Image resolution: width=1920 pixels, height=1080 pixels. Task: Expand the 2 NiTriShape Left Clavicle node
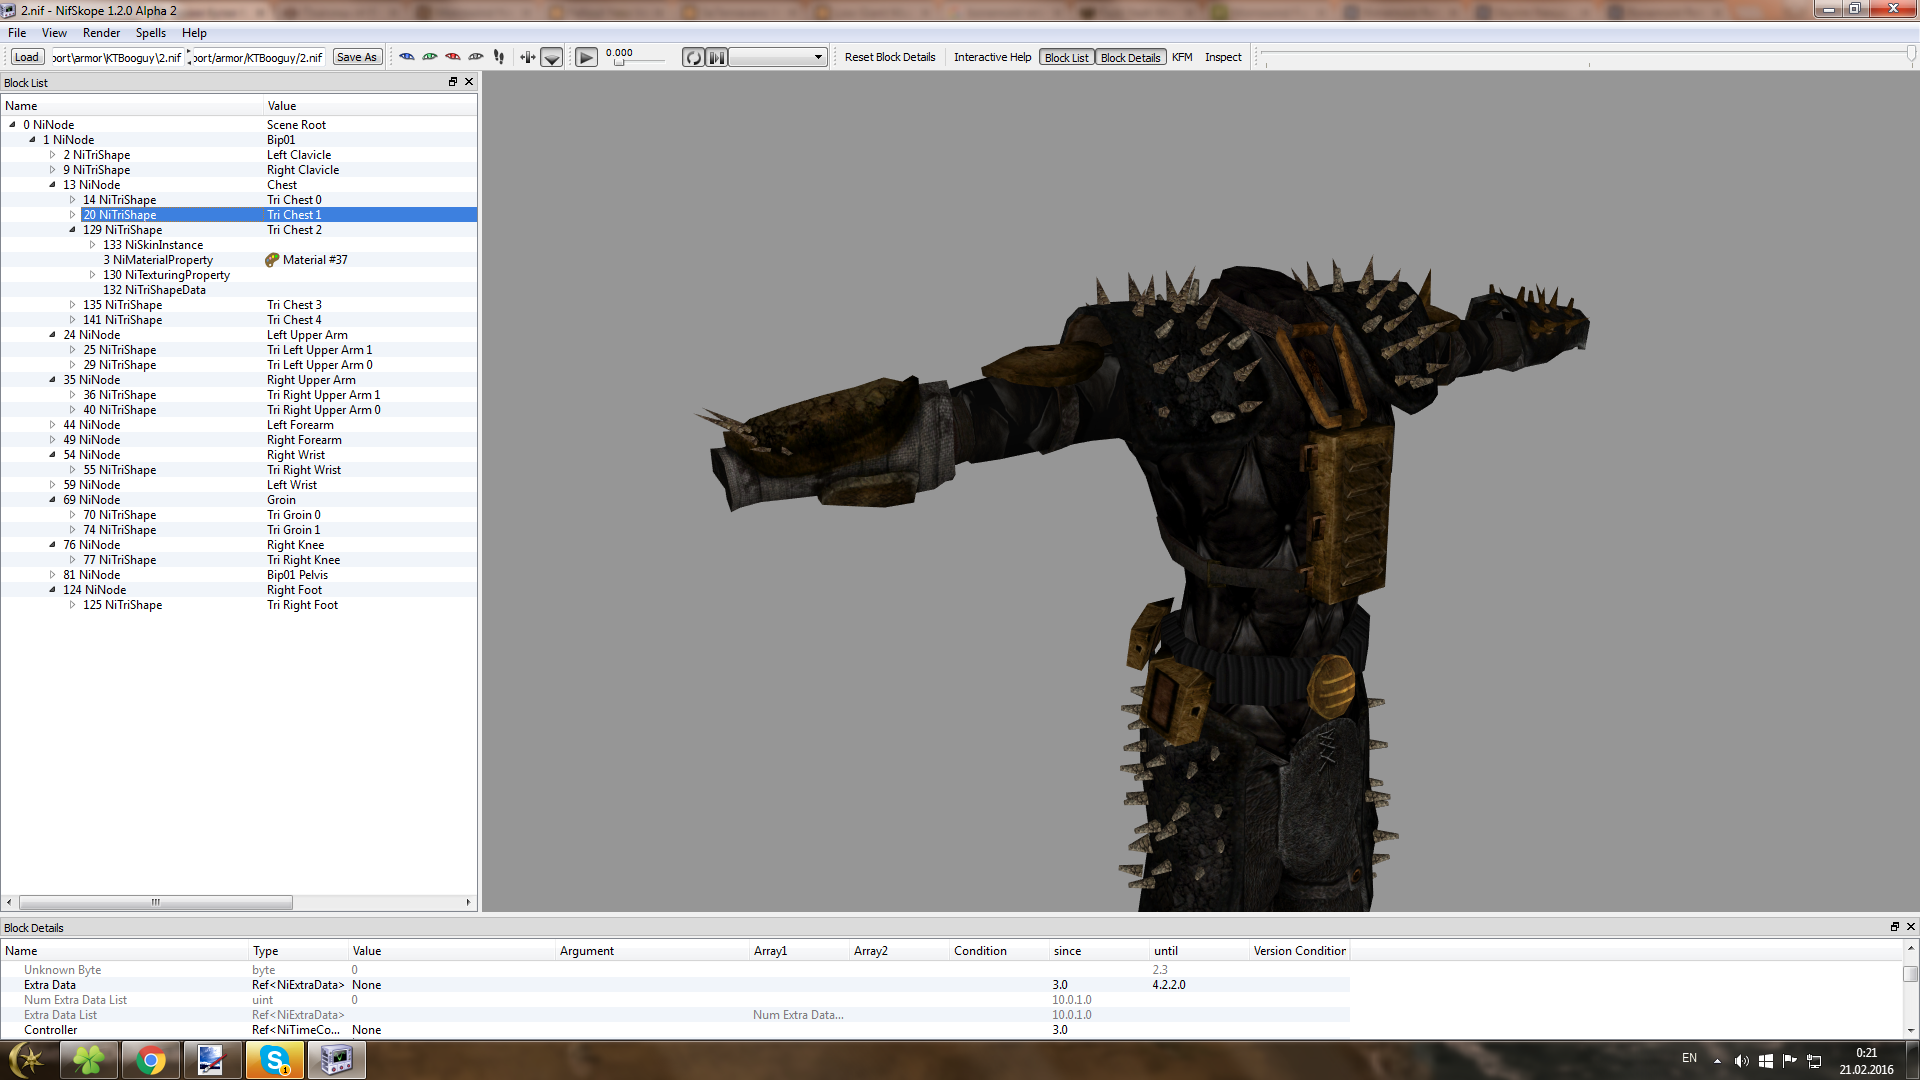[x=52, y=155]
